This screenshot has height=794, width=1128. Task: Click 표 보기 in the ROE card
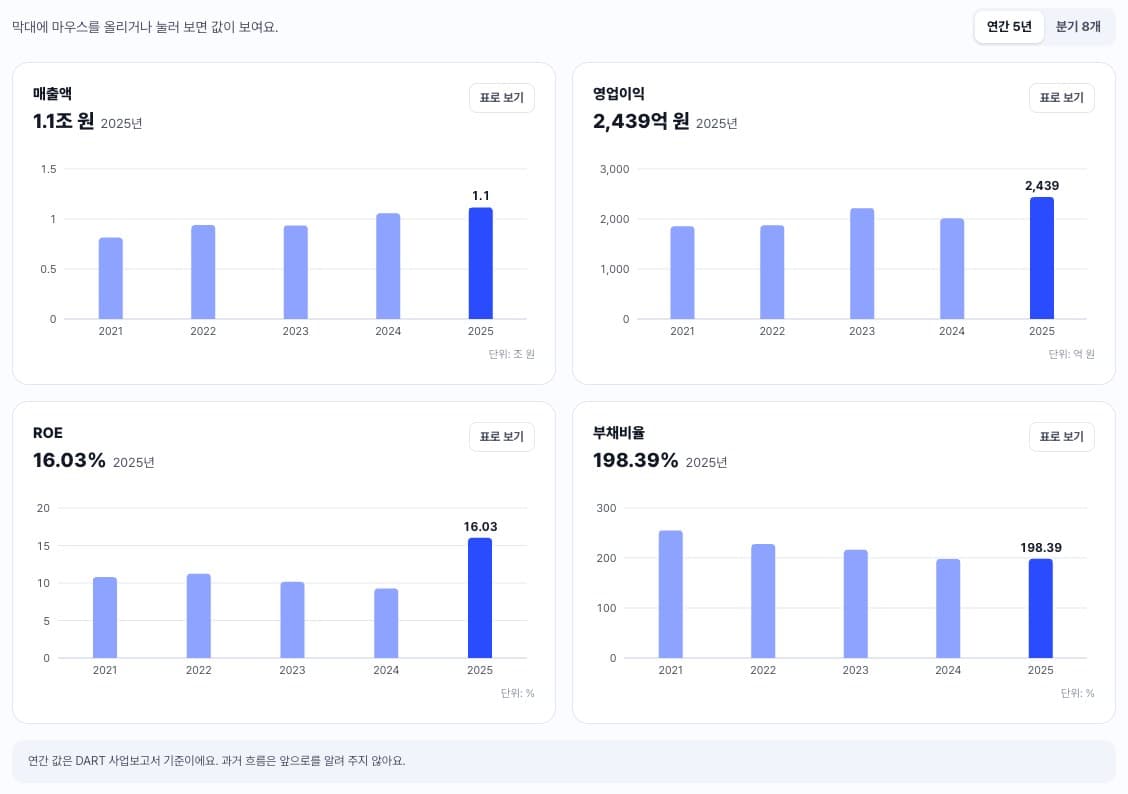coord(501,437)
